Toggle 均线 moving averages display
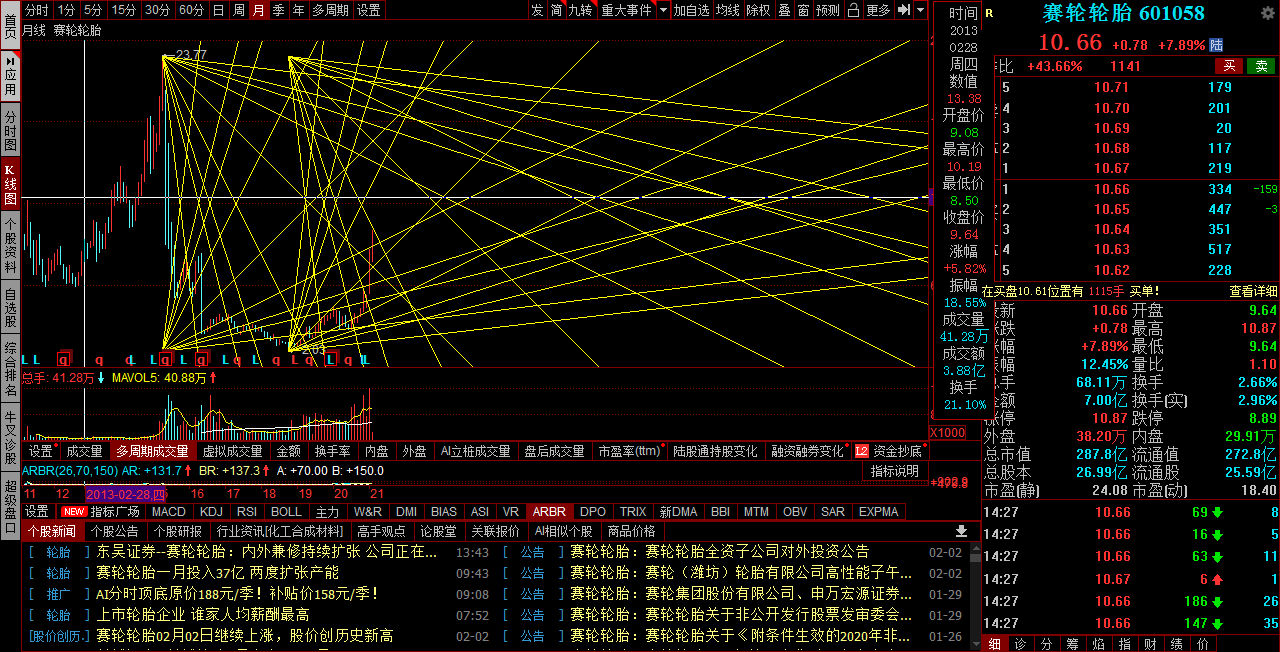Screen dimensions: 1280x652 point(728,10)
